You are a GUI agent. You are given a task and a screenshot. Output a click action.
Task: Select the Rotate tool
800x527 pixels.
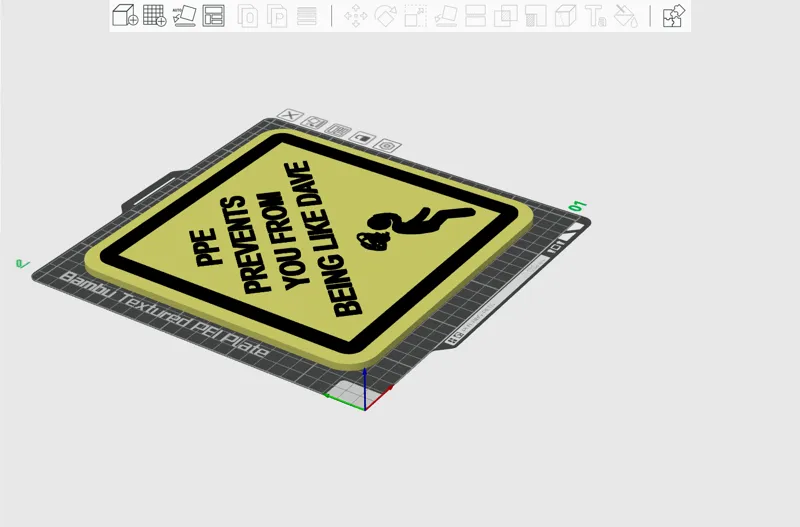[386, 15]
